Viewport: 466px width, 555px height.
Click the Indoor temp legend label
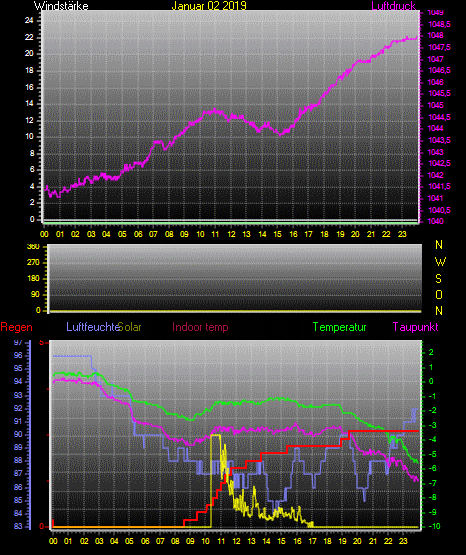[200, 327]
